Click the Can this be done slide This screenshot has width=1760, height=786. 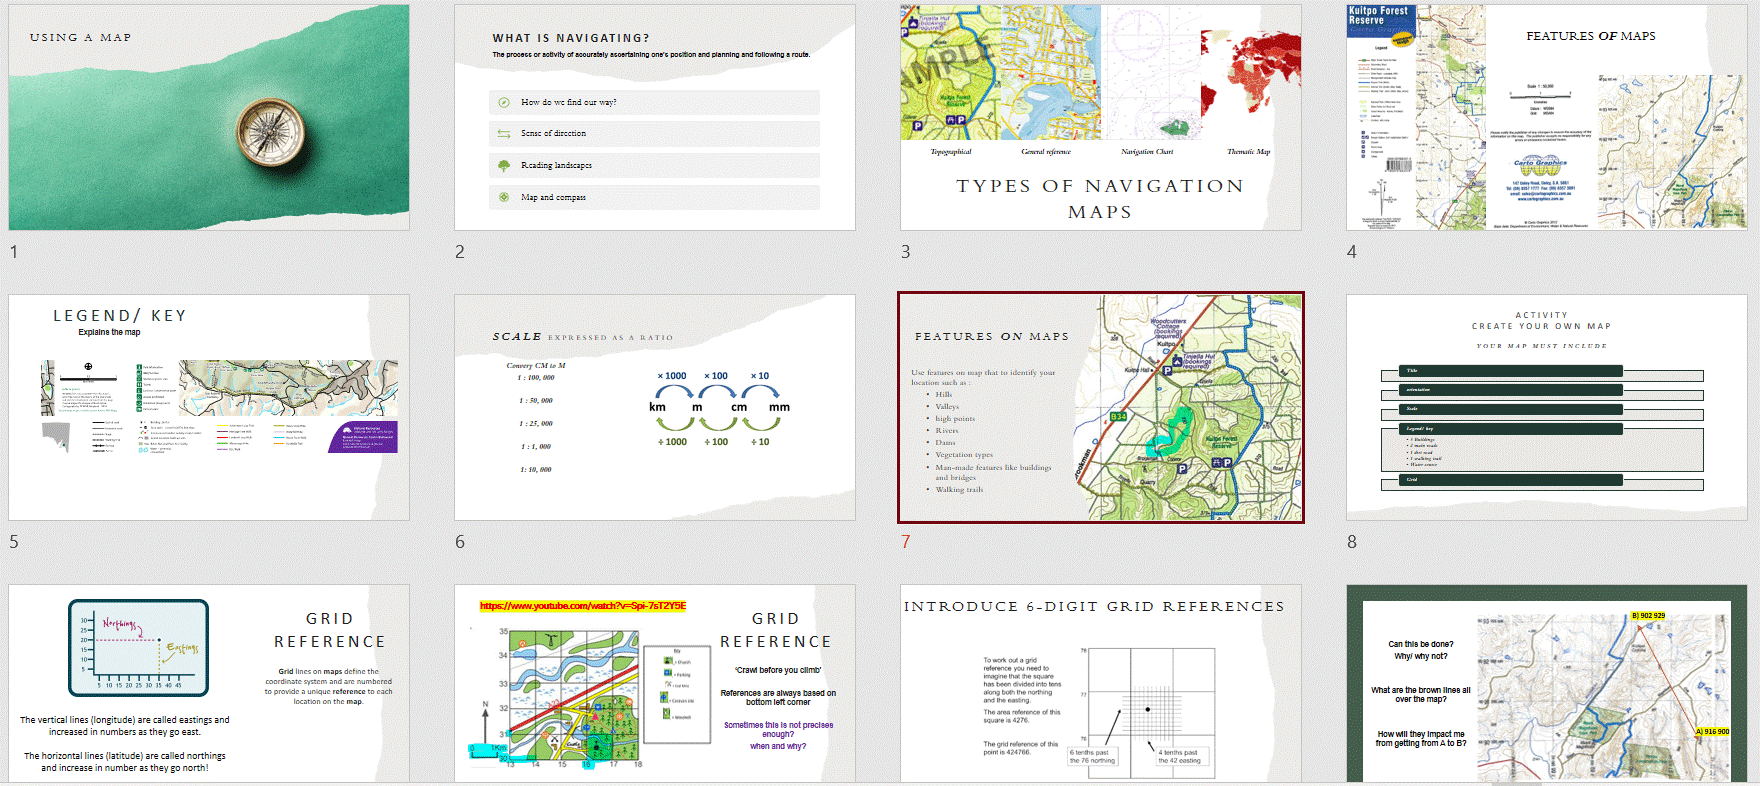pos(1547,683)
